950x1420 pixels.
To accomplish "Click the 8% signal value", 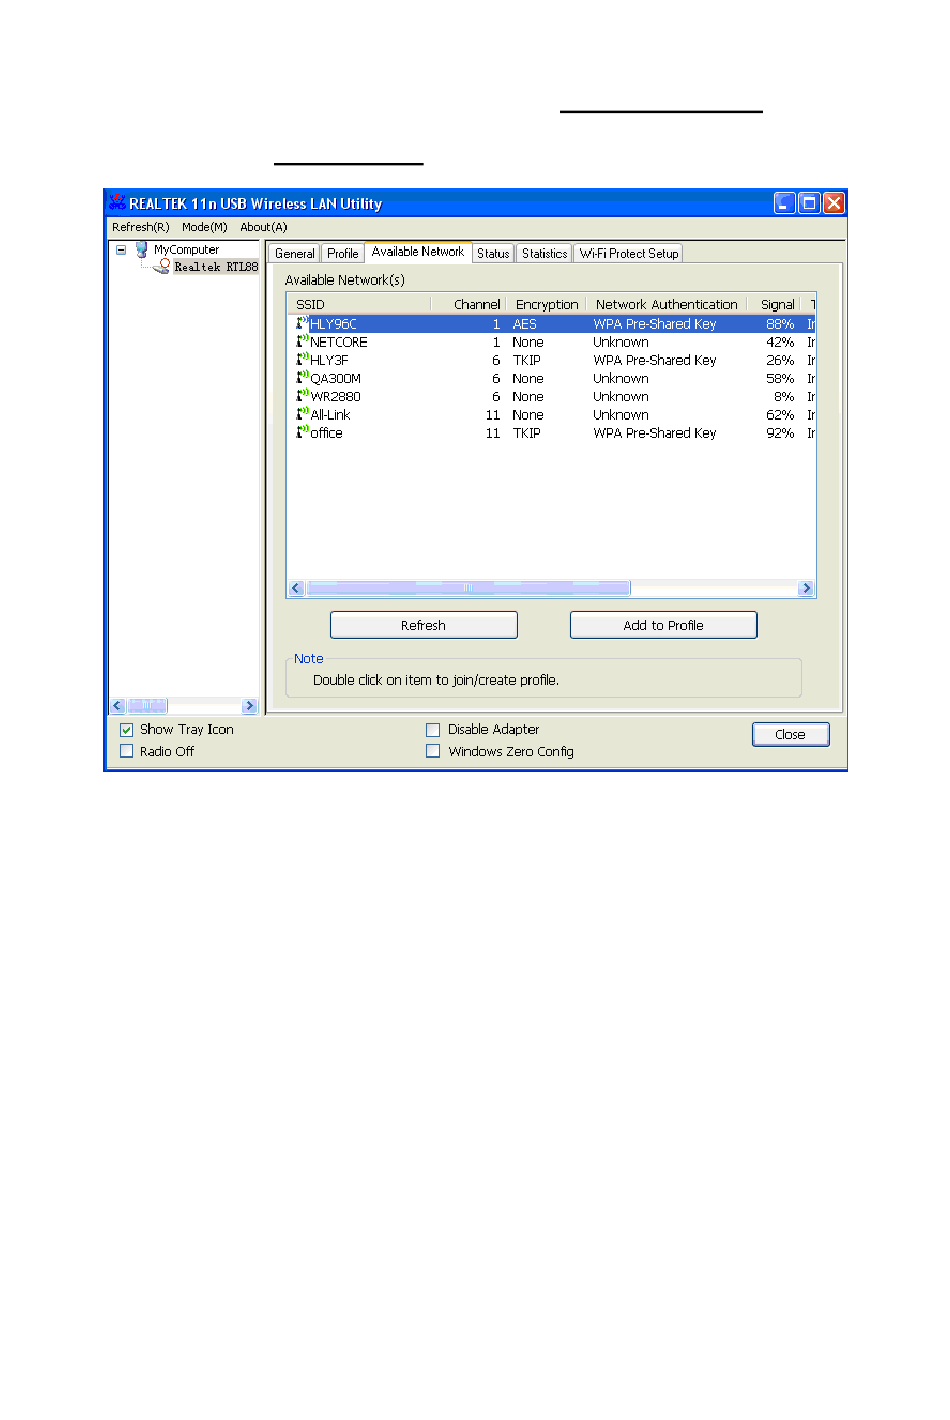I will click(x=784, y=397).
